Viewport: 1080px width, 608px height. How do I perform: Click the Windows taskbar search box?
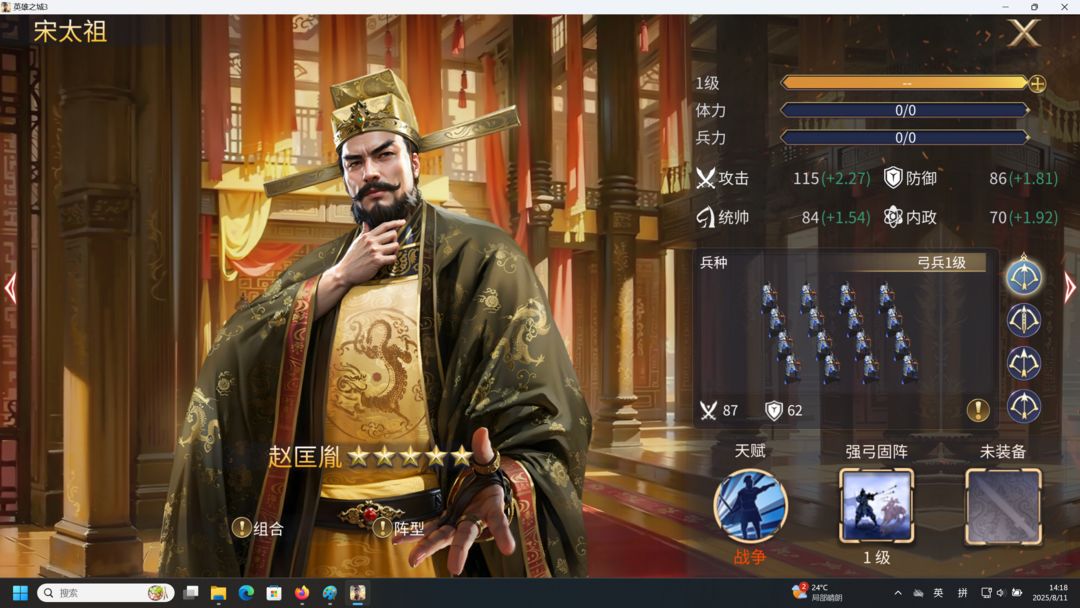pyautogui.click(x=105, y=593)
